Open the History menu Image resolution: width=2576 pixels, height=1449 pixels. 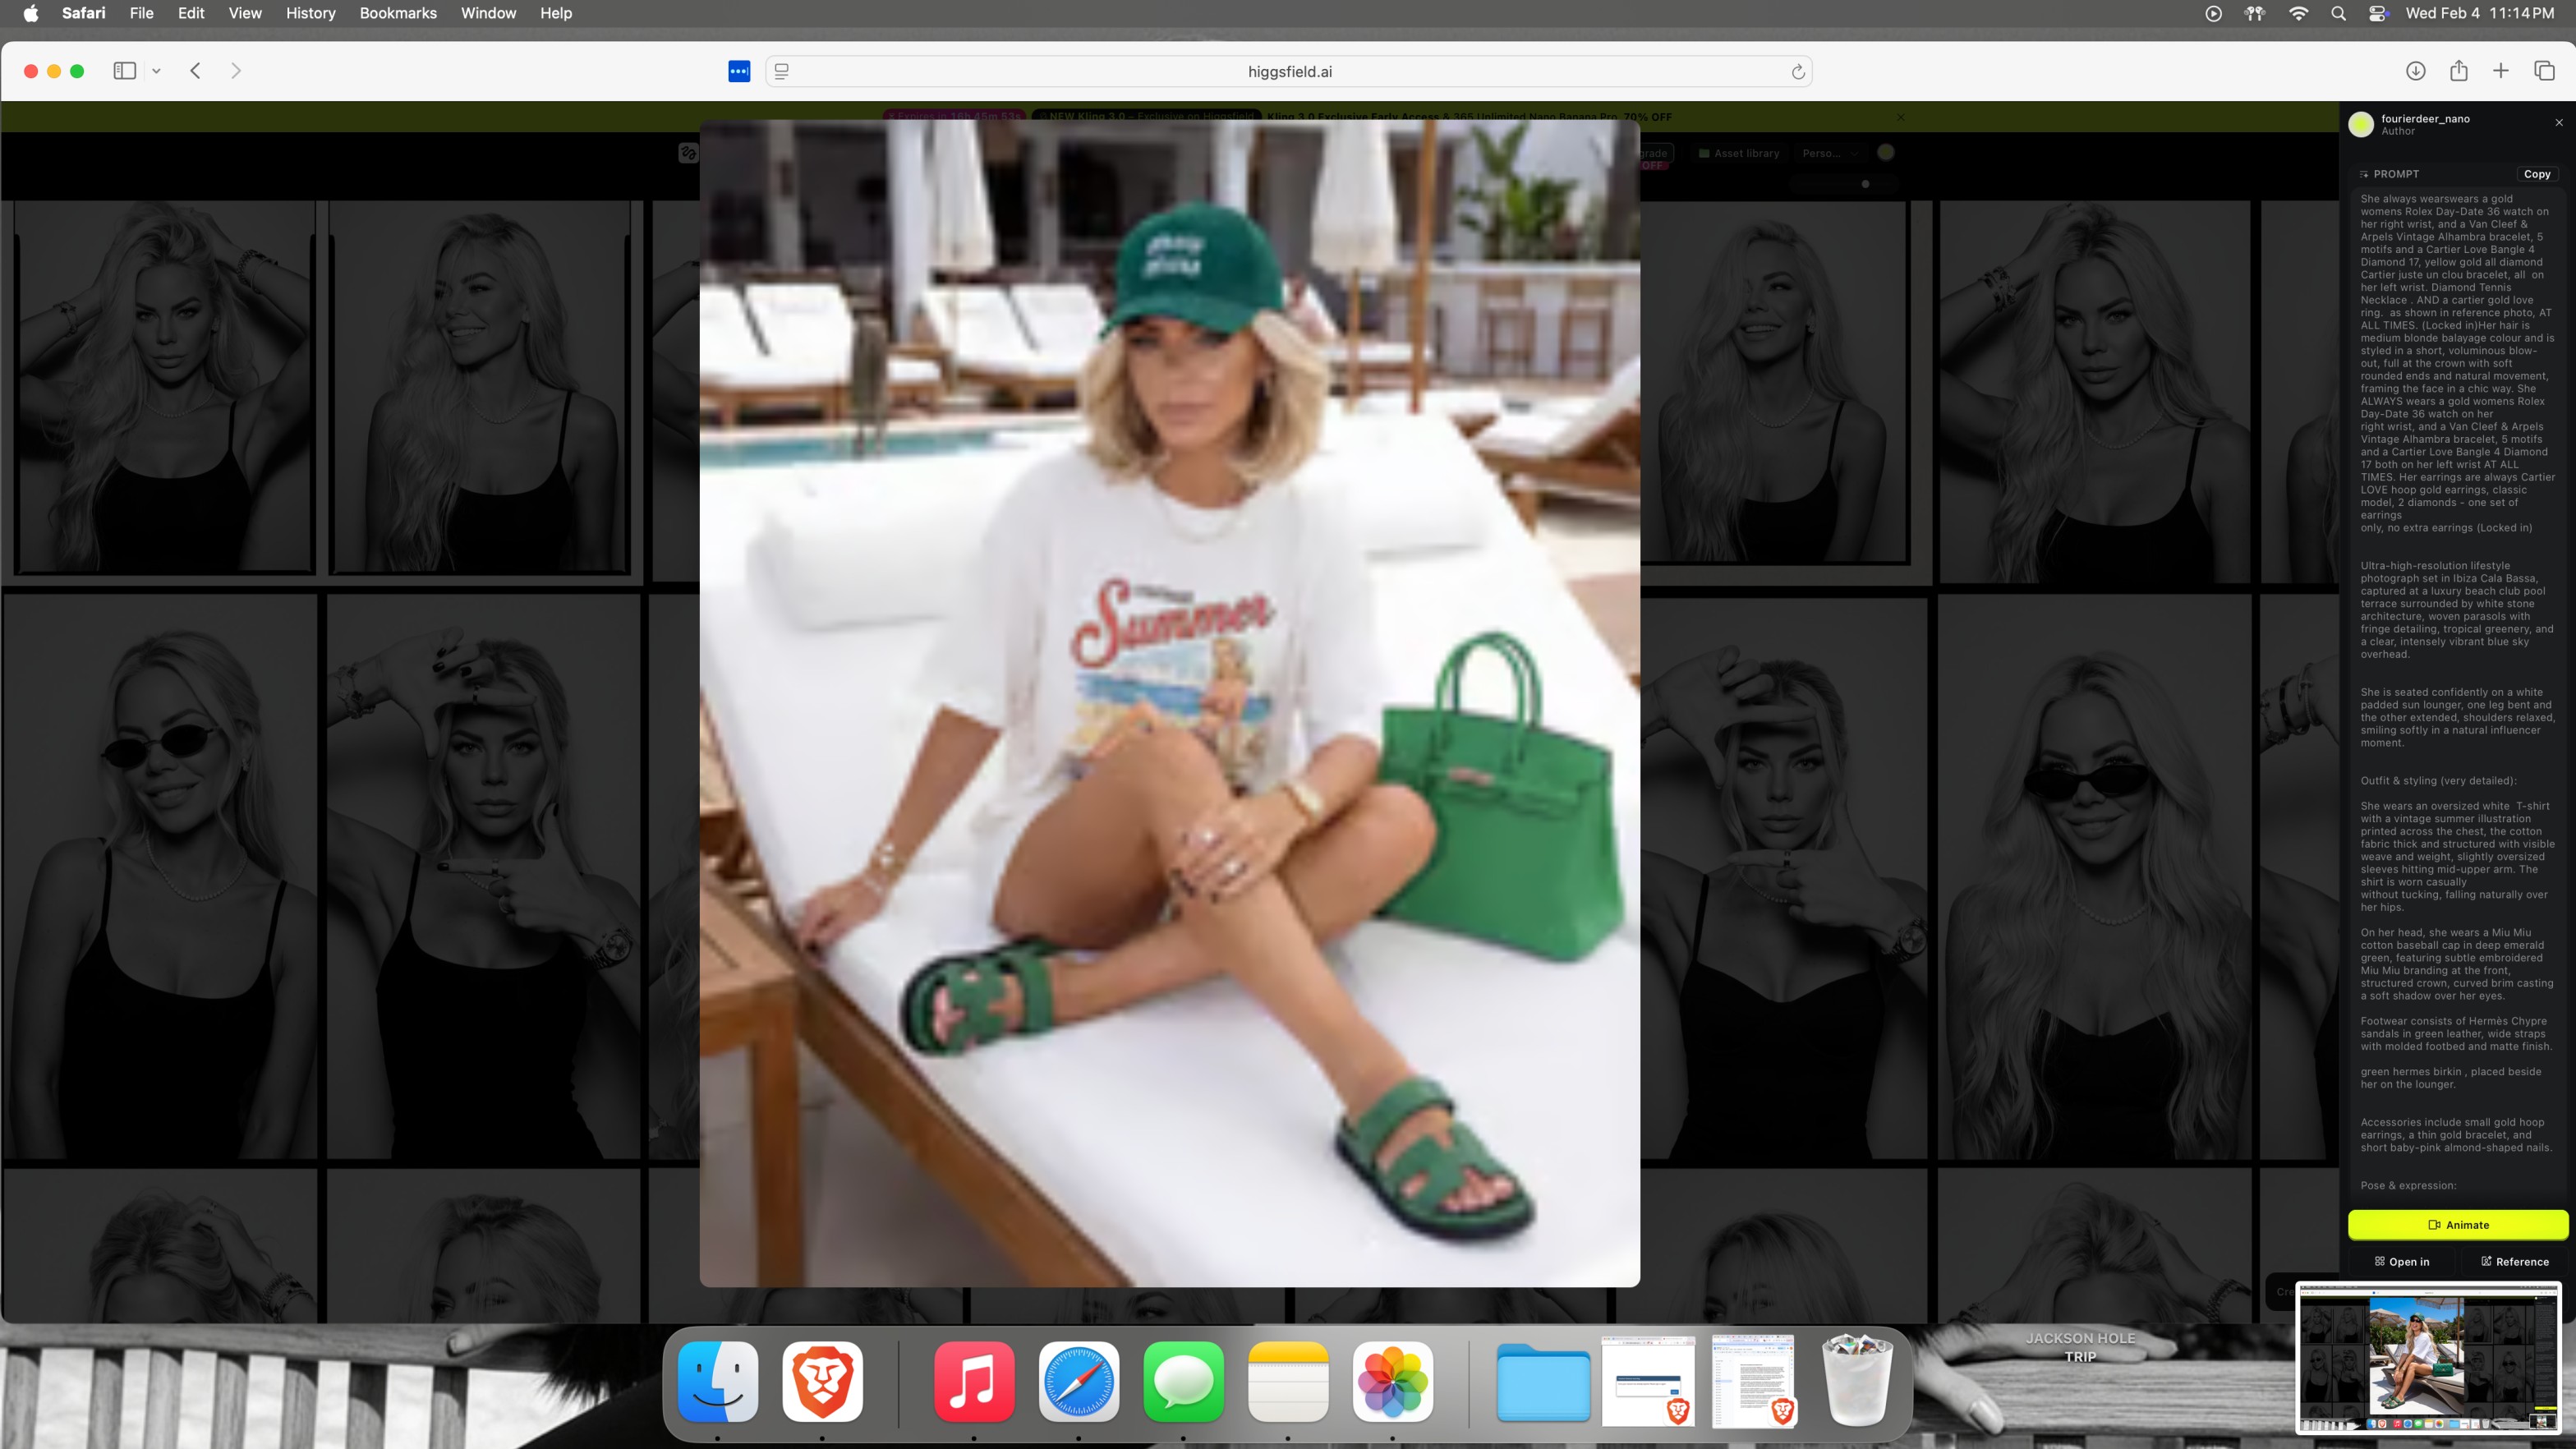click(x=310, y=13)
